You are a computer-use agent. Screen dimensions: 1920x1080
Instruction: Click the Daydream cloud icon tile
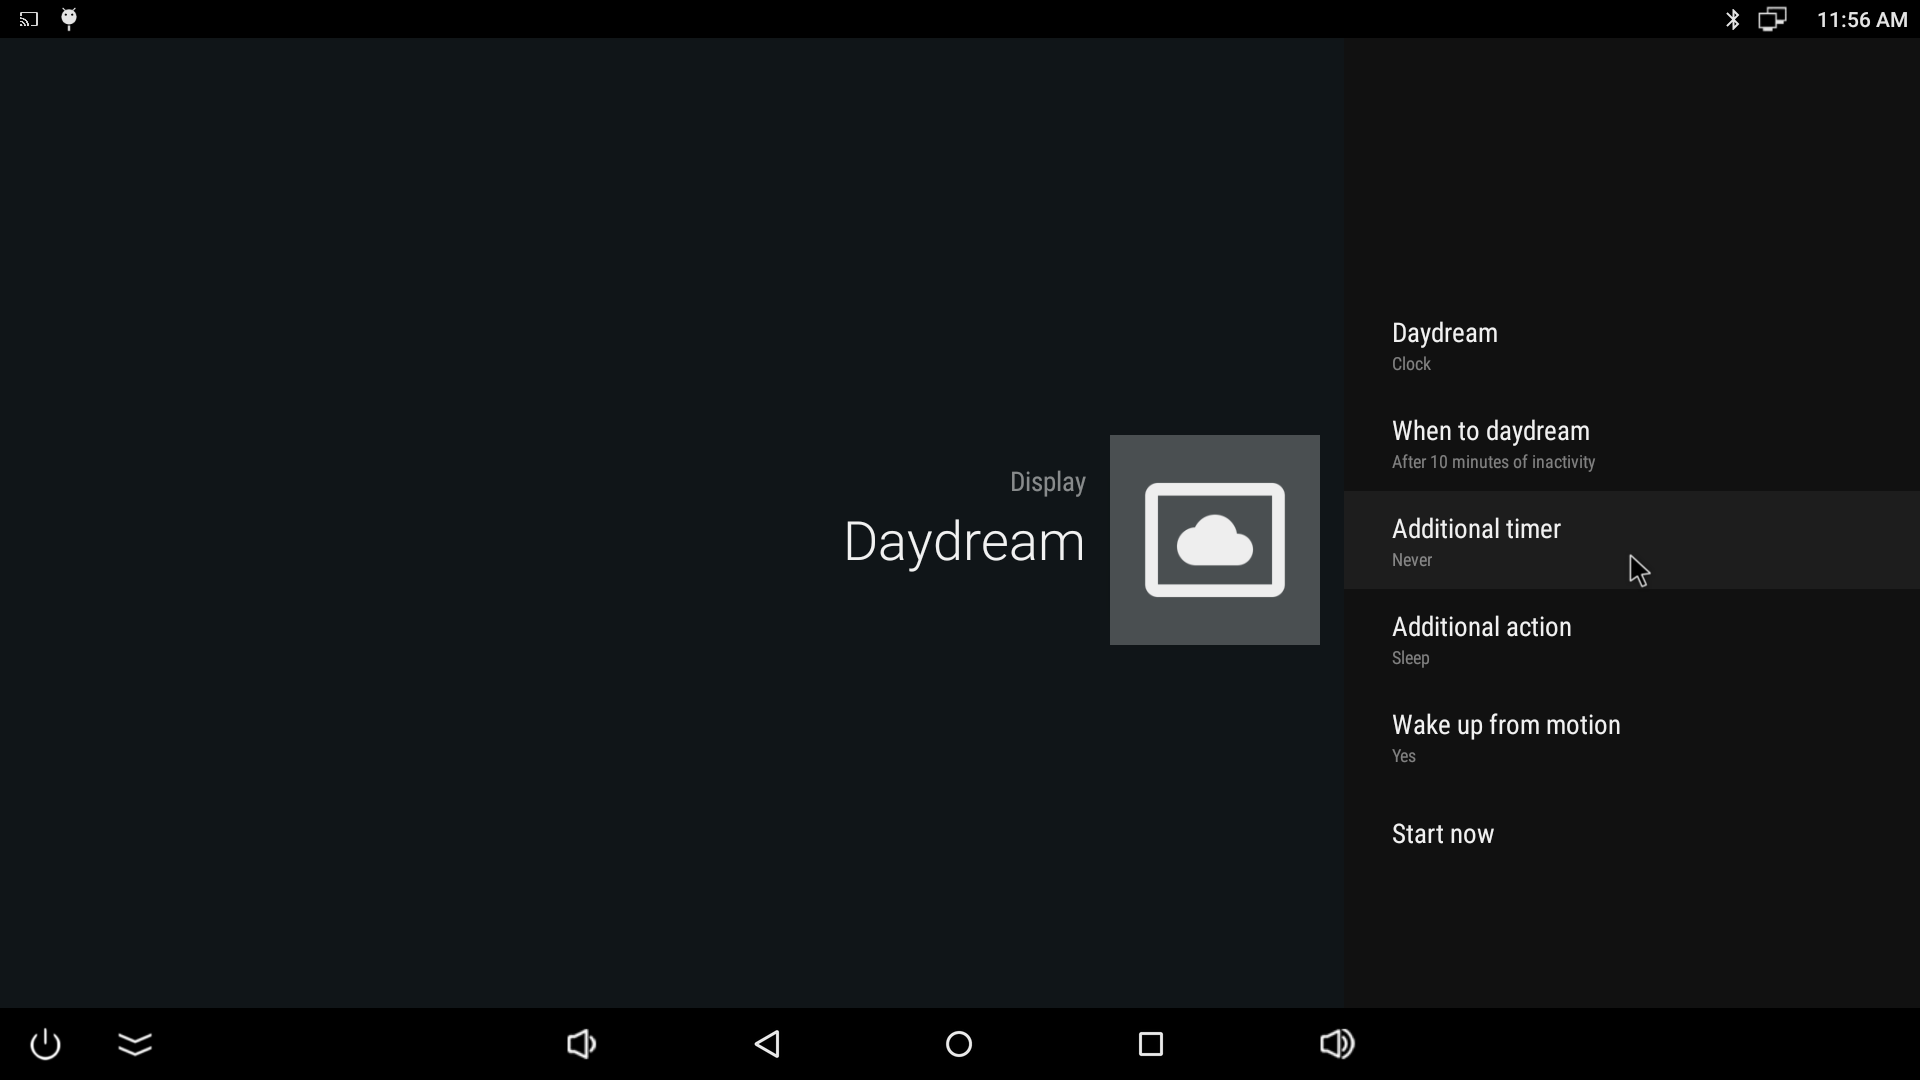coord(1214,540)
